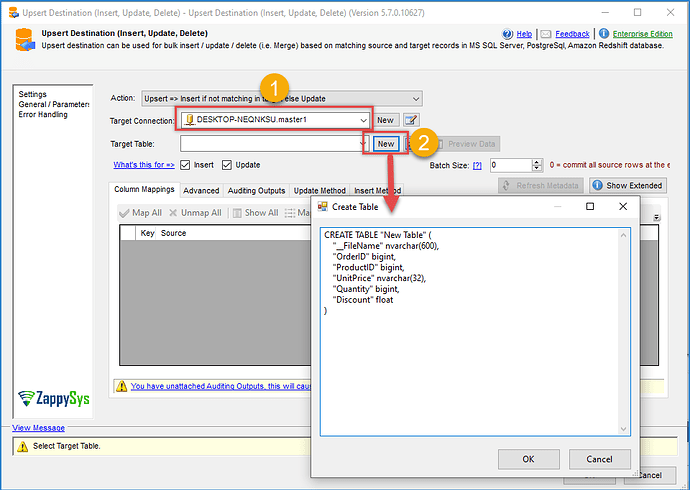Click Unmap All toolbar button
Image resolution: width=690 pixels, height=490 pixels.
point(195,213)
